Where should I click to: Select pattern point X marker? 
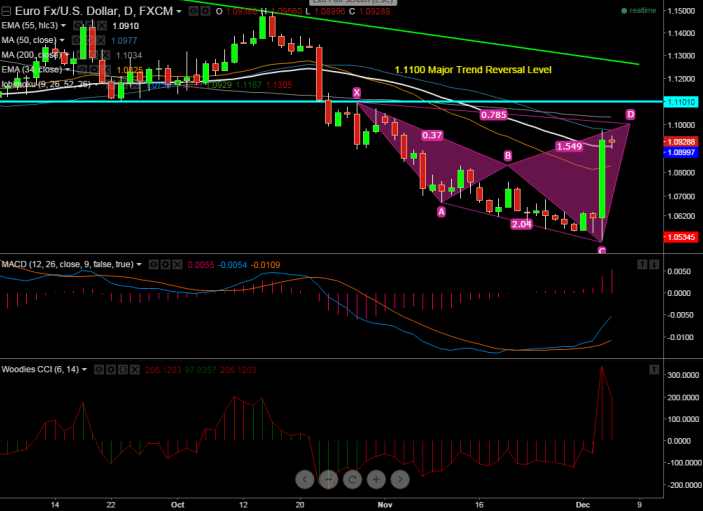point(356,93)
